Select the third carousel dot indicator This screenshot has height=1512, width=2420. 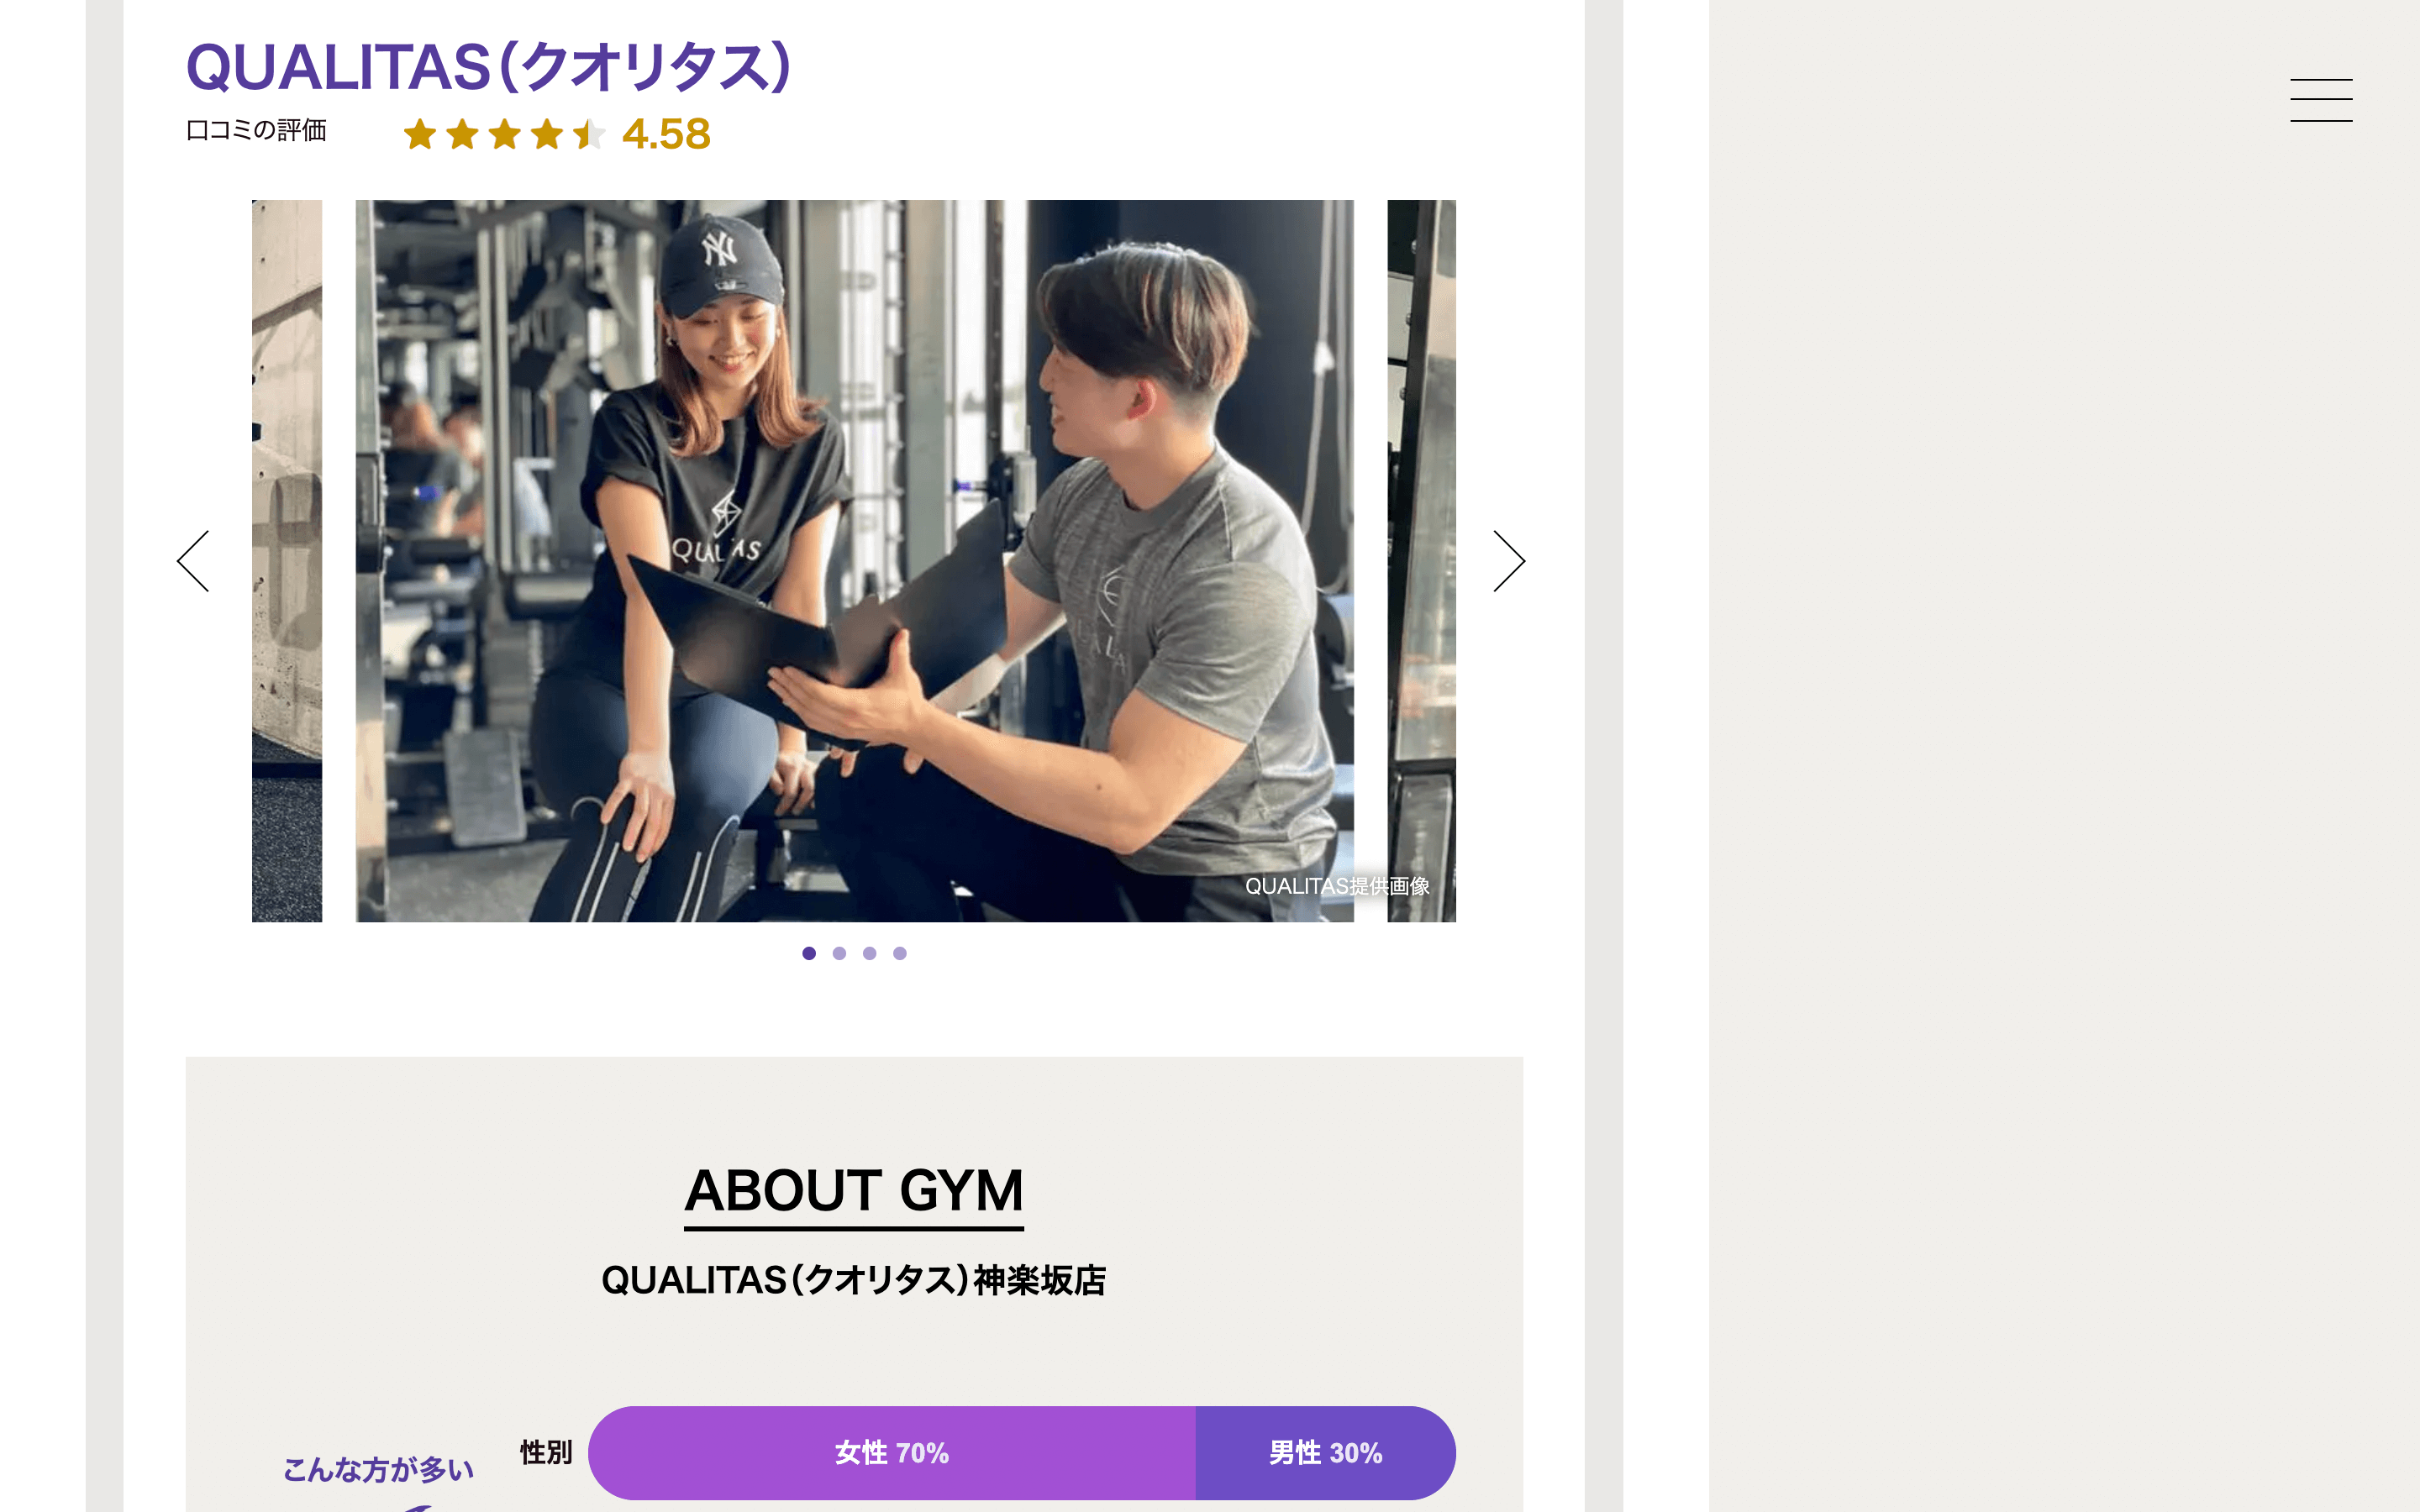click(x=869, y=953)
